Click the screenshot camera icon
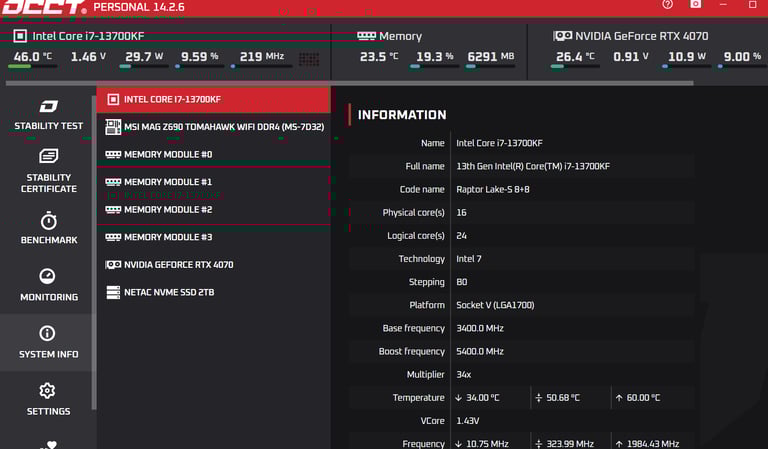 click(x=696, y=4)
